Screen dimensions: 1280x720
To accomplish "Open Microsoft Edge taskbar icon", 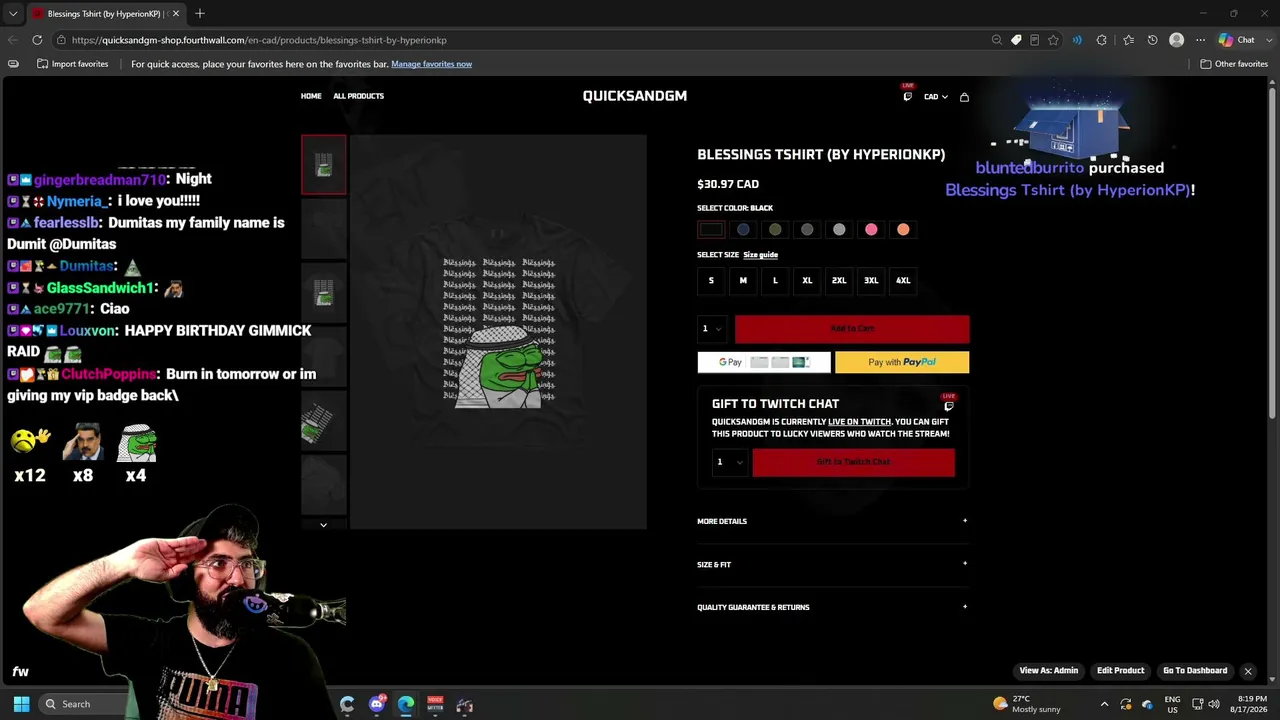I will [406, 704].
